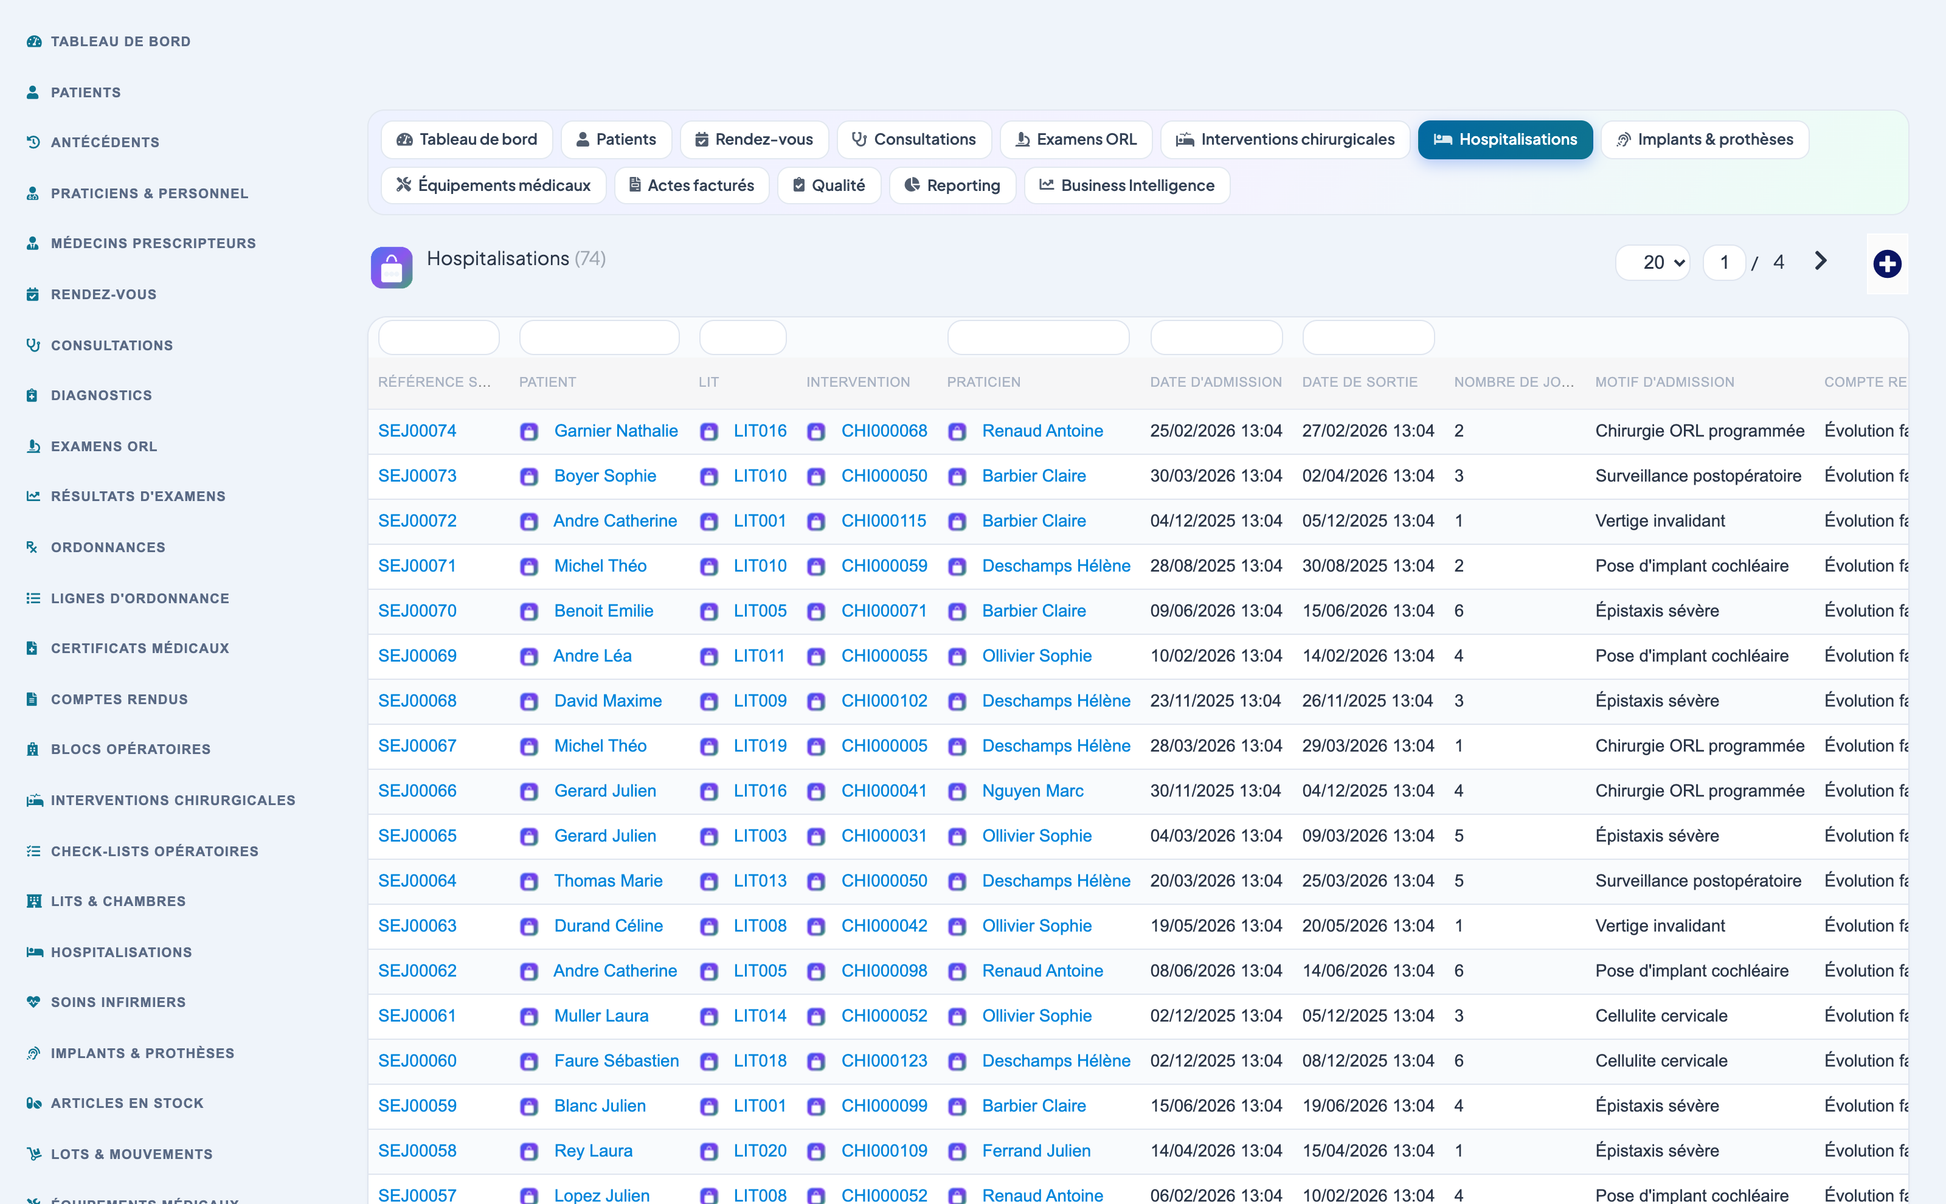The width and height of the screenshot is (1946, 1204).
Task: Open practitioner Ferrand Julien link
Action: [1036, 1151]
